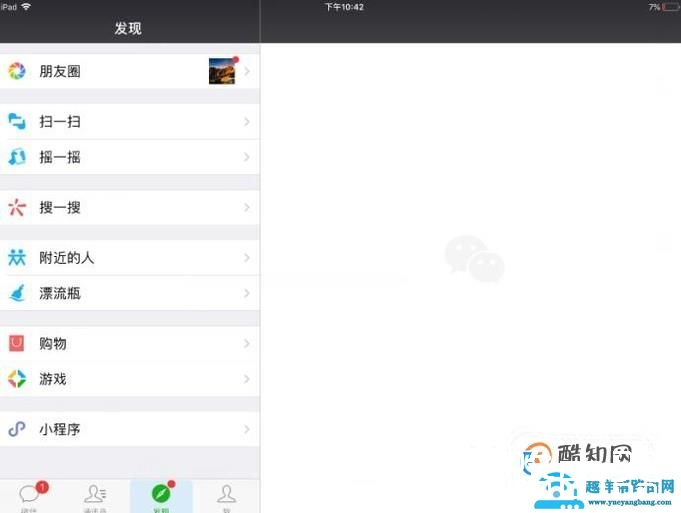
Task: Open the chevron on 游戏 row
Action: pyautogui.click(x=247, y=379)
